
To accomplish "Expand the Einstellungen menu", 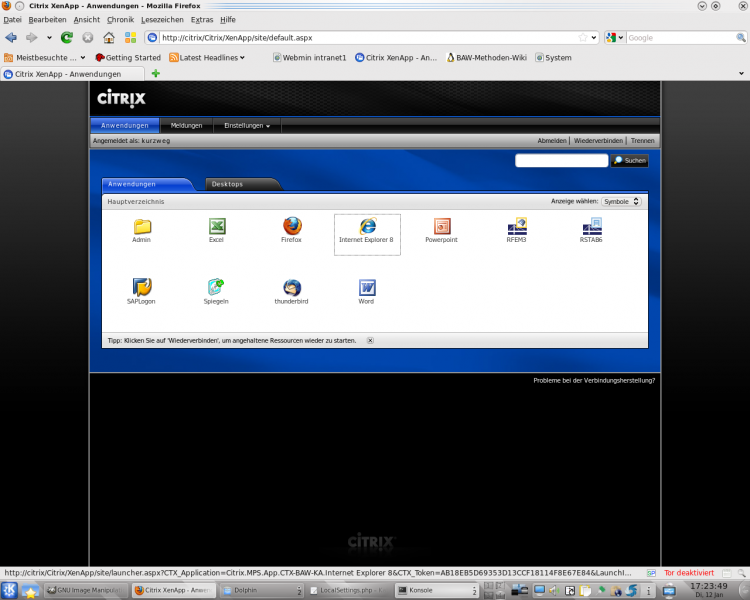I will pos(247,126).
